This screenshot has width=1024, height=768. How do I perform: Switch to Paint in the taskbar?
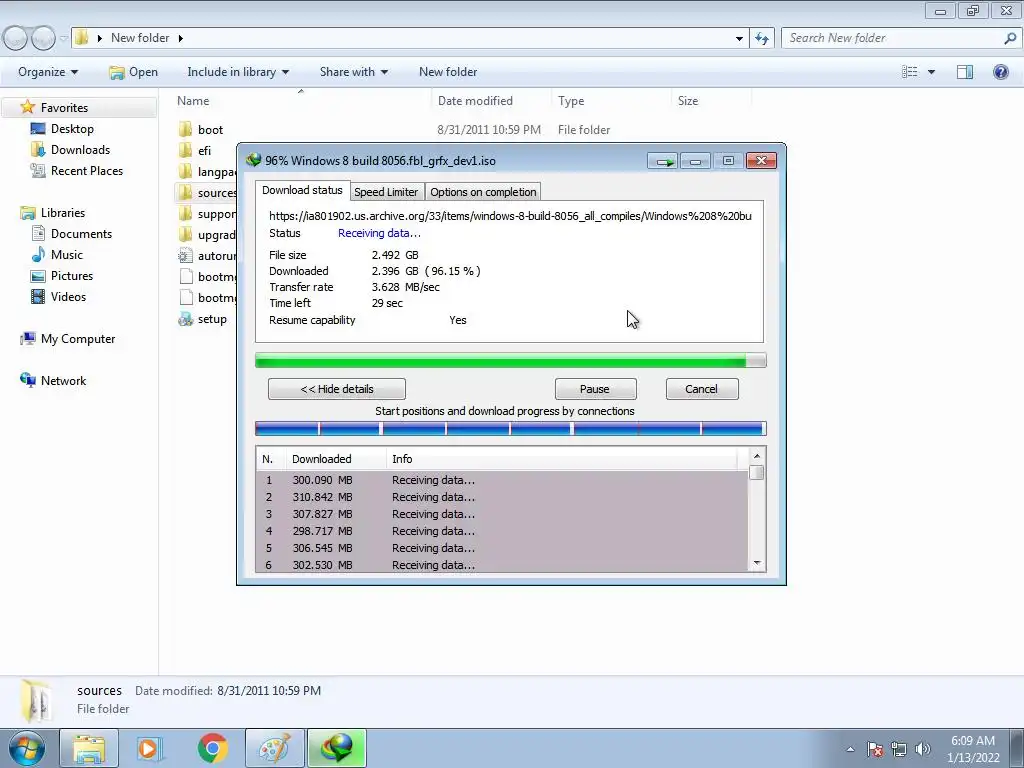[274, 748]
